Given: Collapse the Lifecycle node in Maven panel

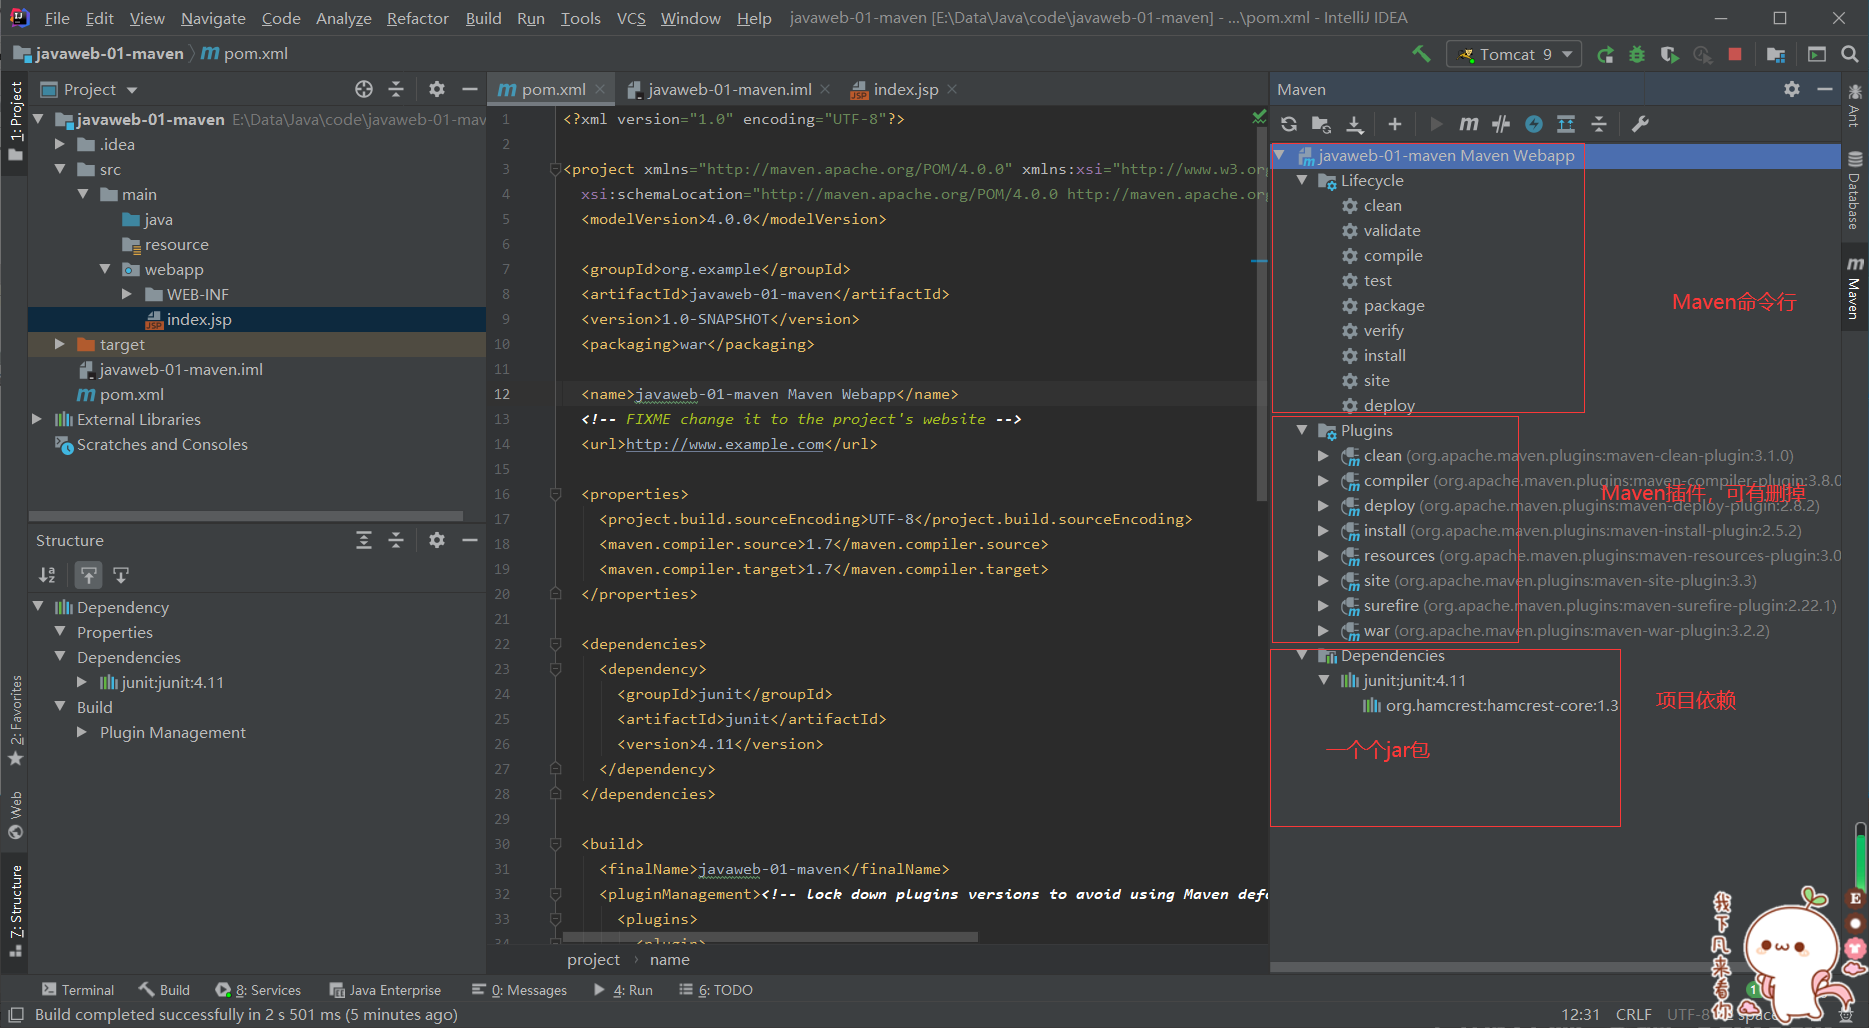Looking at the screenshot, I should click(x=1302, y=181).
